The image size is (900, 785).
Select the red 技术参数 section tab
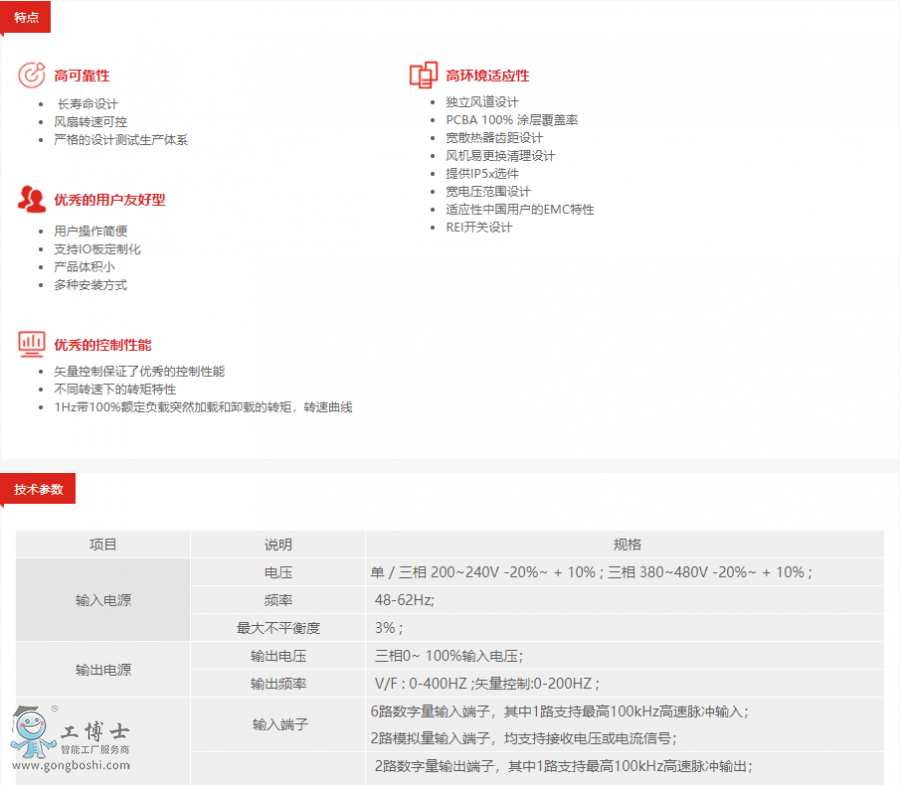click(x=38, y=489)
